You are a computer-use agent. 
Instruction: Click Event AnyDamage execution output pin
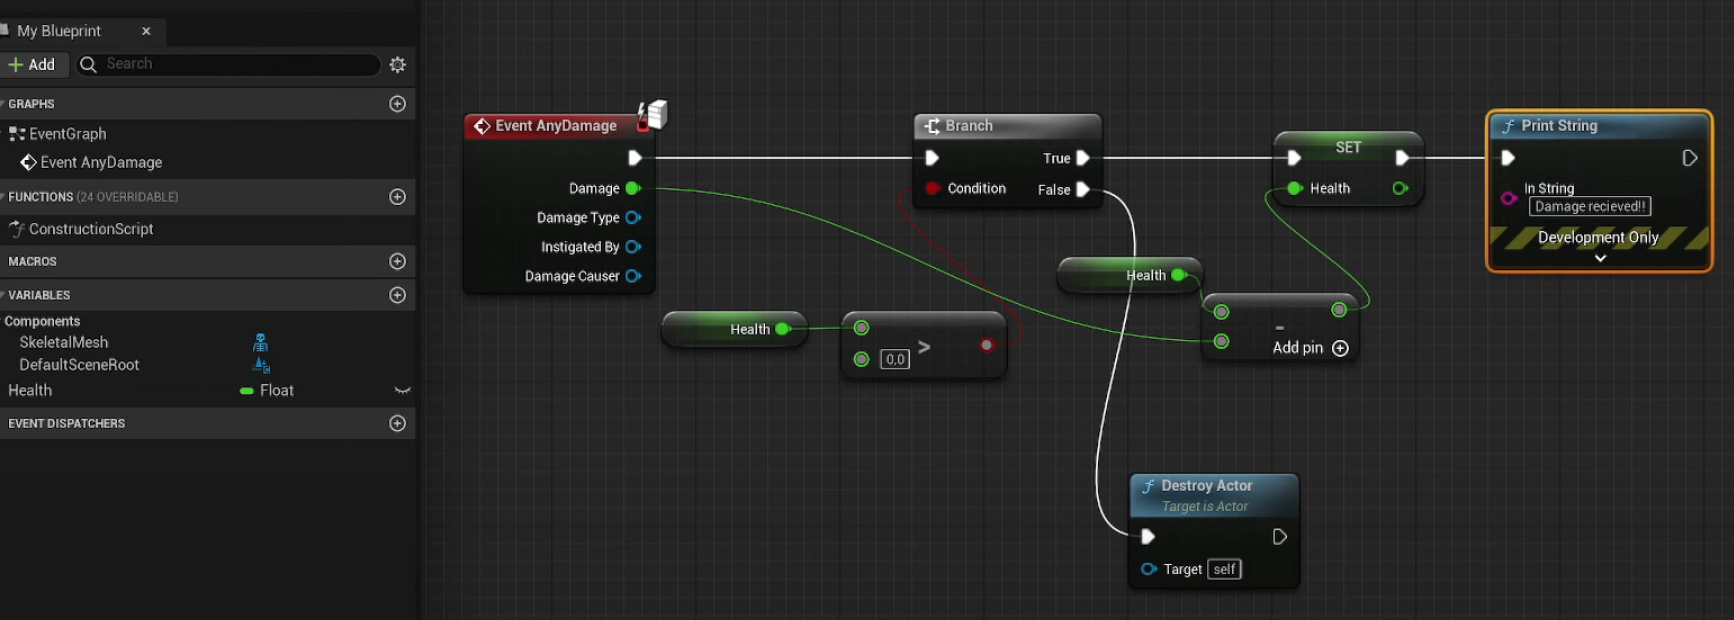(634, 158)
